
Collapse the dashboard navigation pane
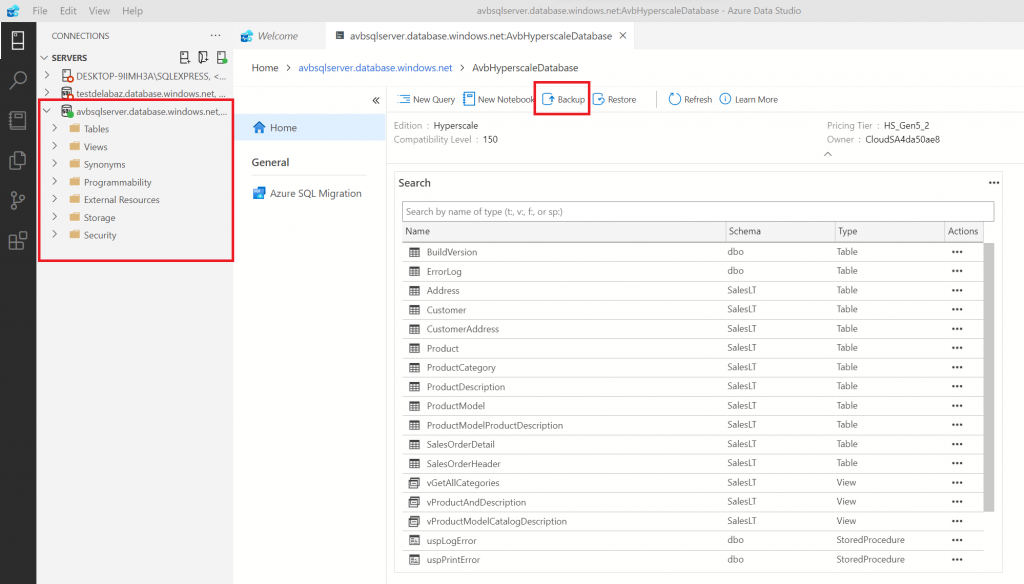[x=376, y=100]
